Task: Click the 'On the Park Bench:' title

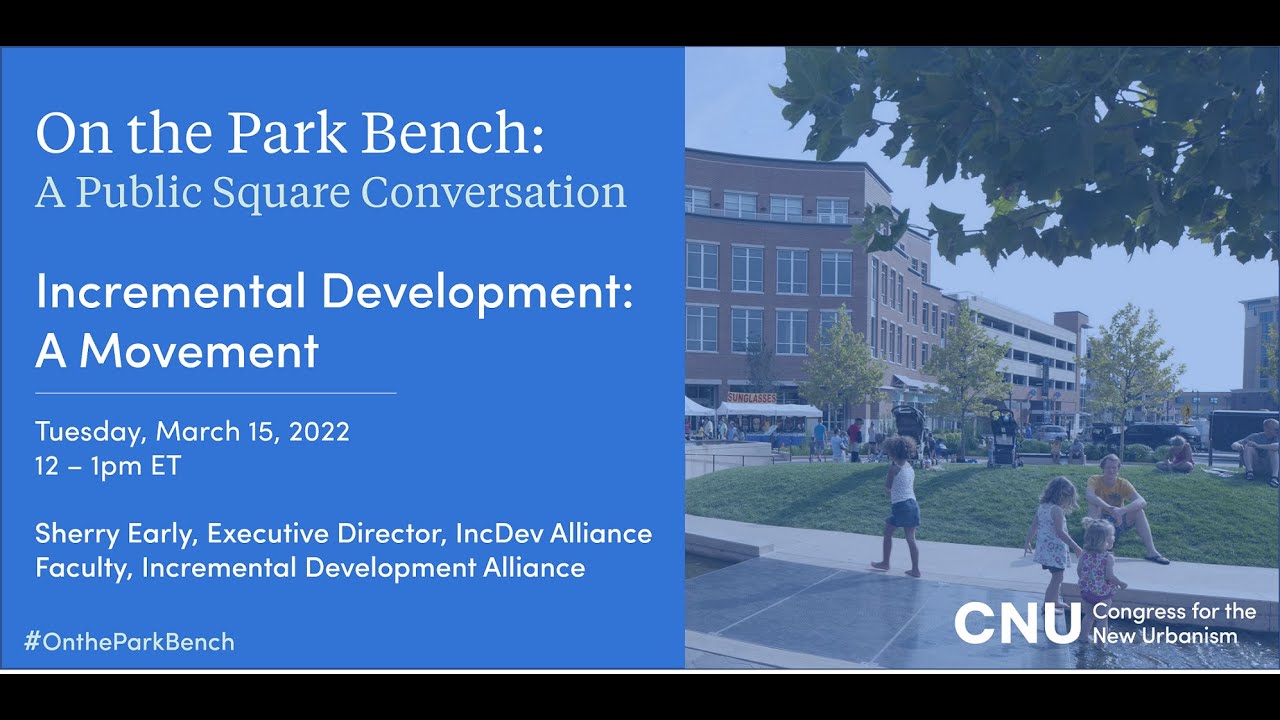Action: 290,133
